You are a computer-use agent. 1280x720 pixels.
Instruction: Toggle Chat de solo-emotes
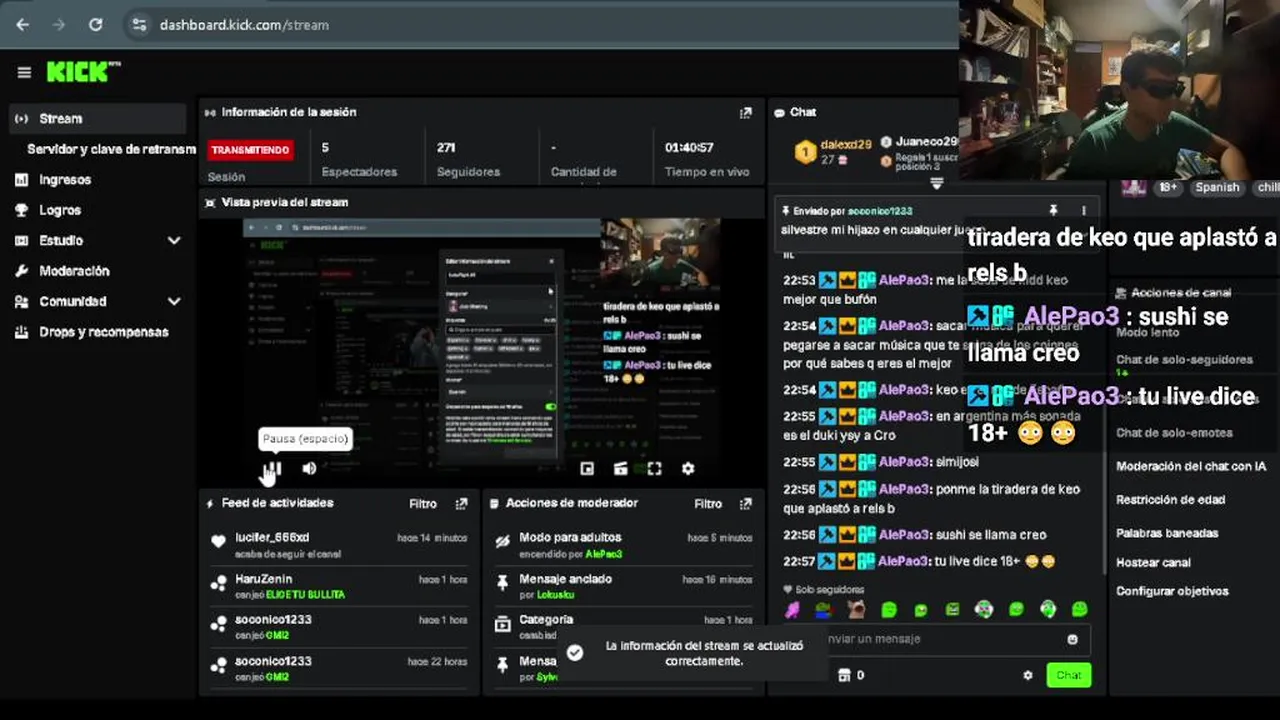coord(1174,433)
